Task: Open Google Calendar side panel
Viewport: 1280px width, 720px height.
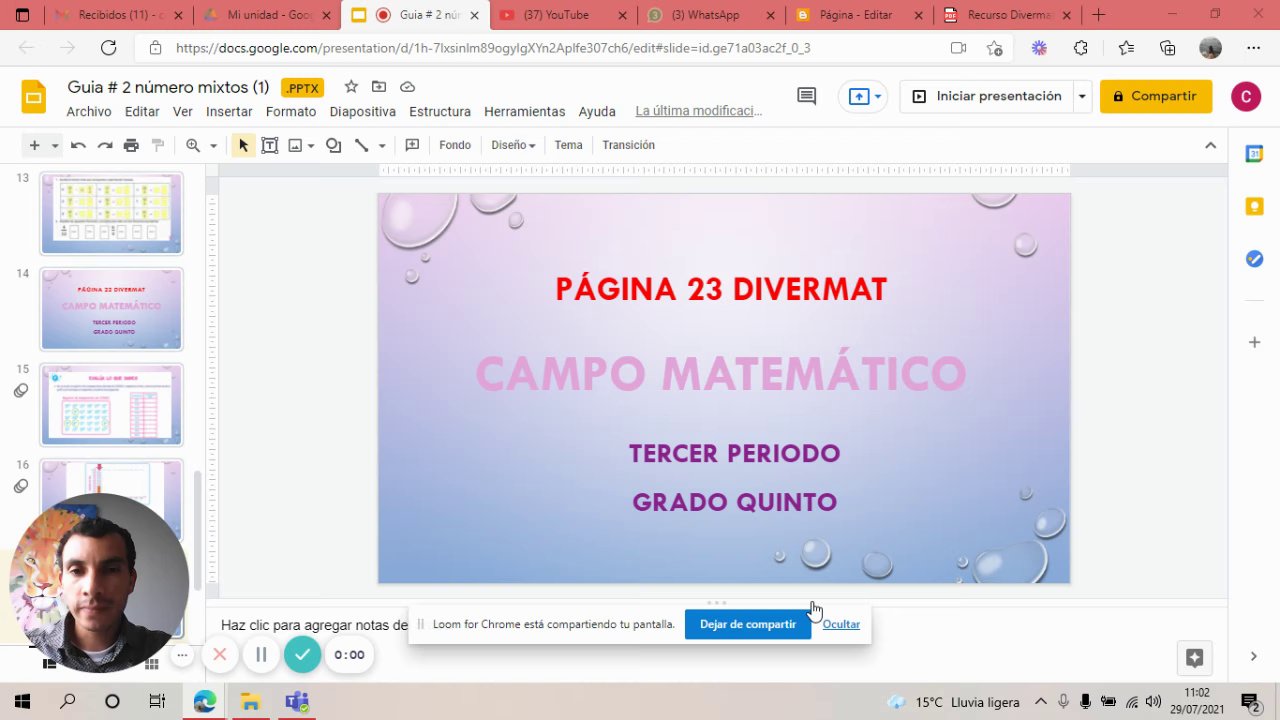Action: (x=1254, y=154)
